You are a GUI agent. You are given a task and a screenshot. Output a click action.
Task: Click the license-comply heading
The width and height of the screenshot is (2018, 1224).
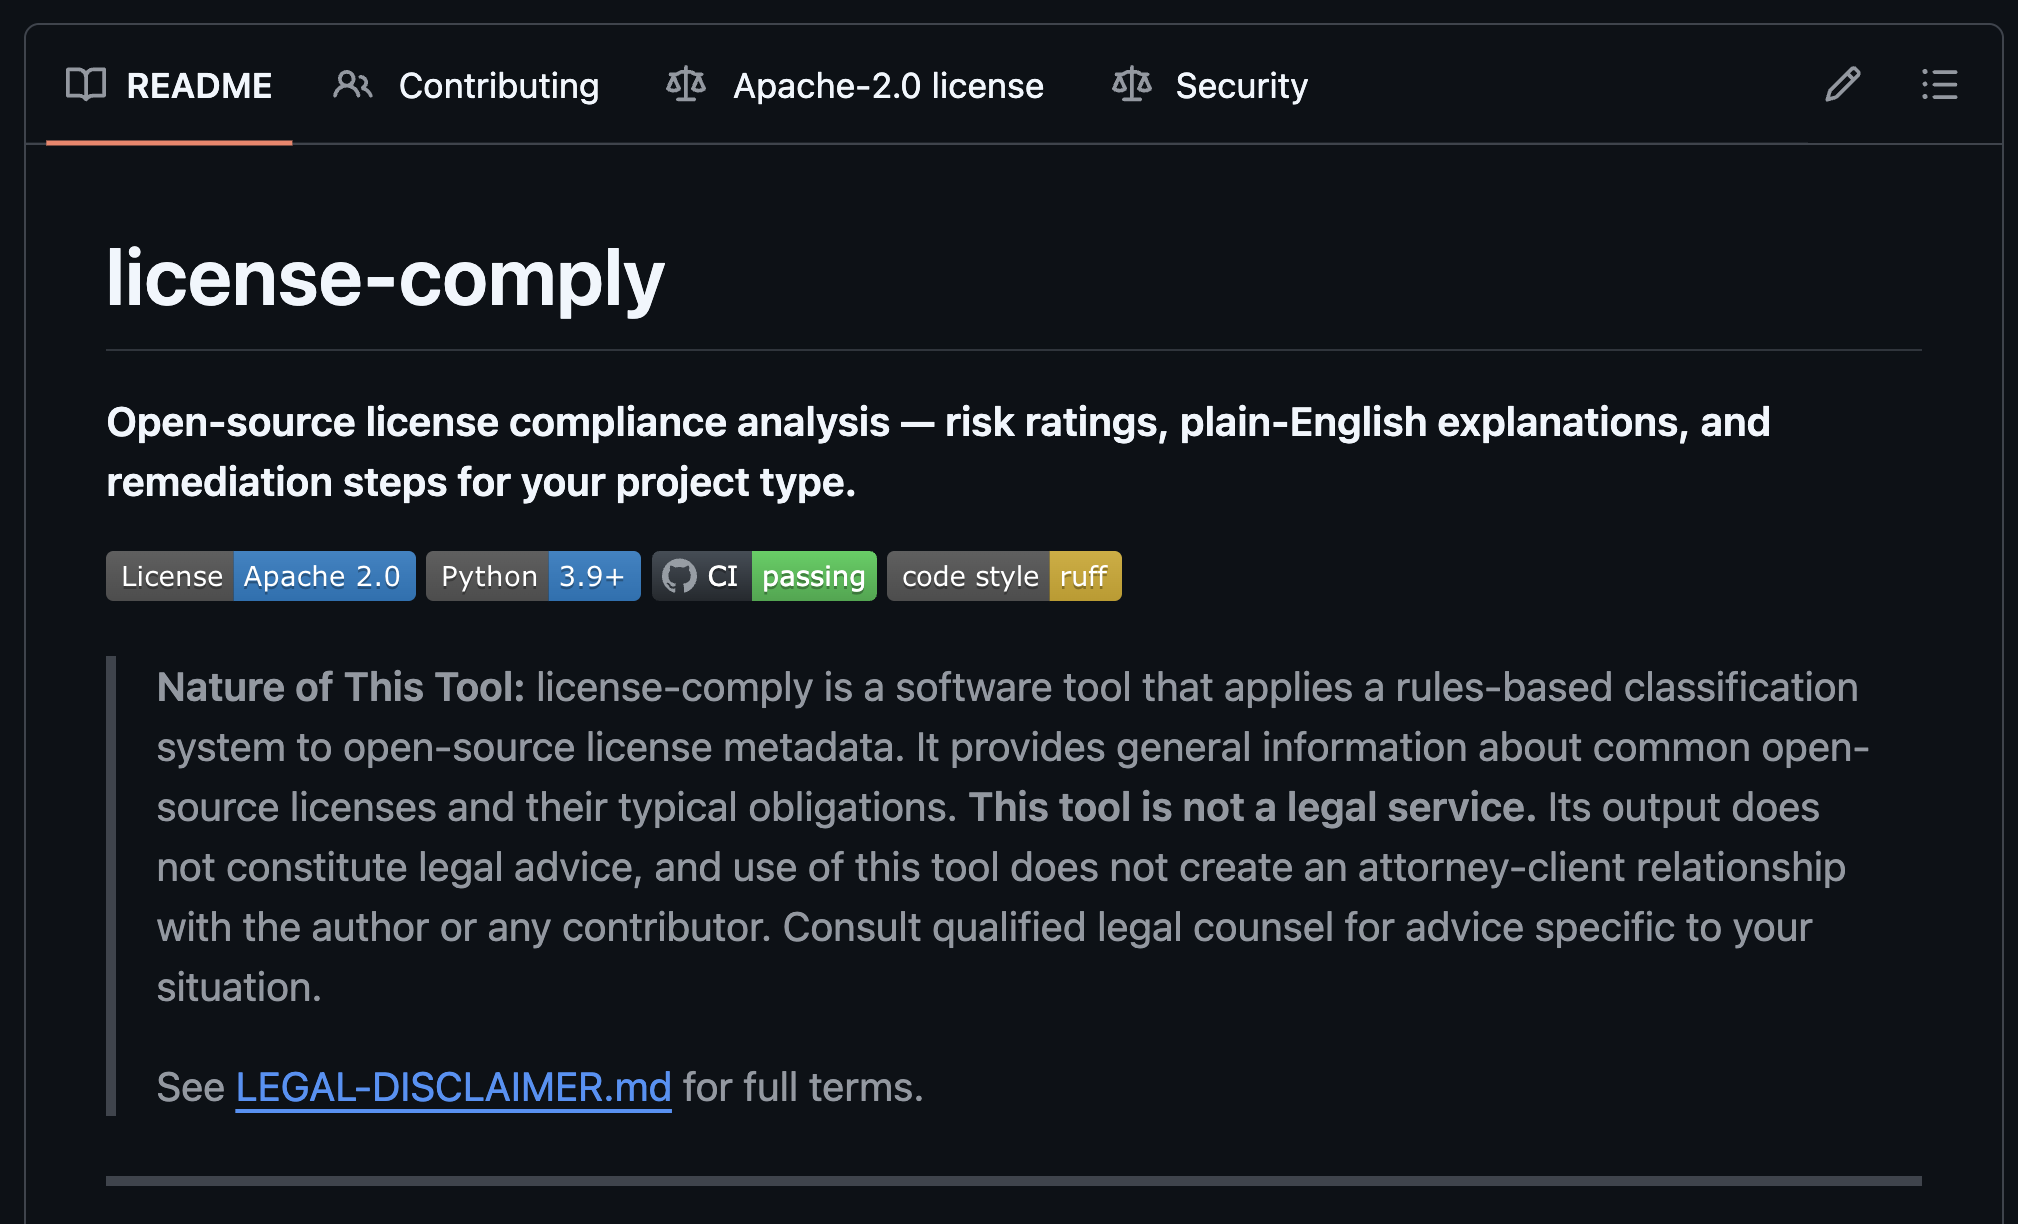pos(385,278)
